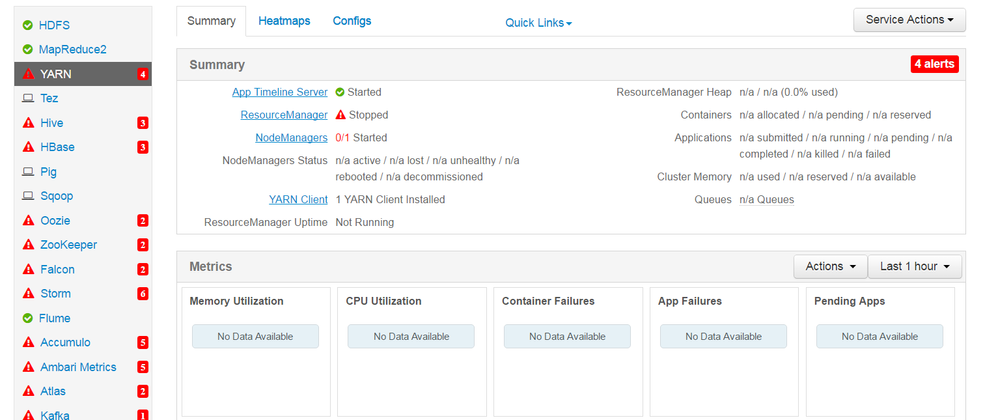Click the red 4 alerts button
The image size is (998, 420).
pyautogui.click(x=934, y=64)
